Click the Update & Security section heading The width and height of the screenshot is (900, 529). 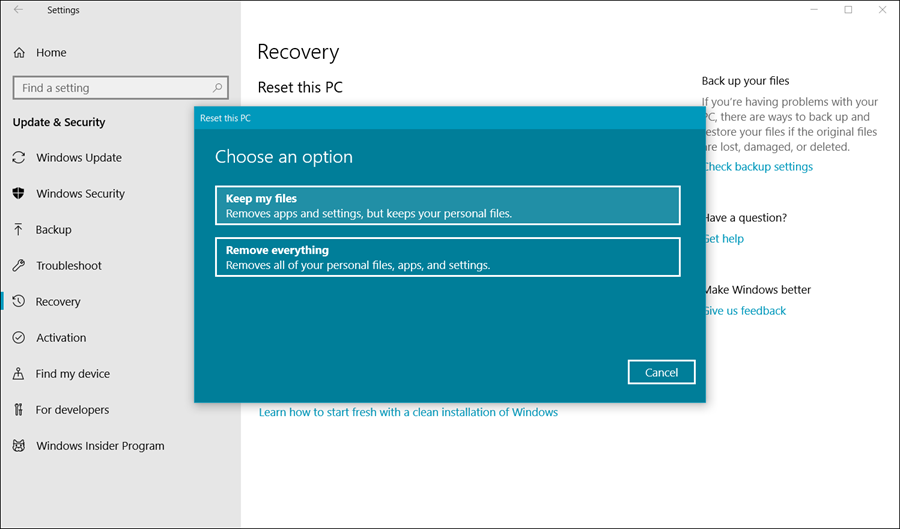click(59, 122)
